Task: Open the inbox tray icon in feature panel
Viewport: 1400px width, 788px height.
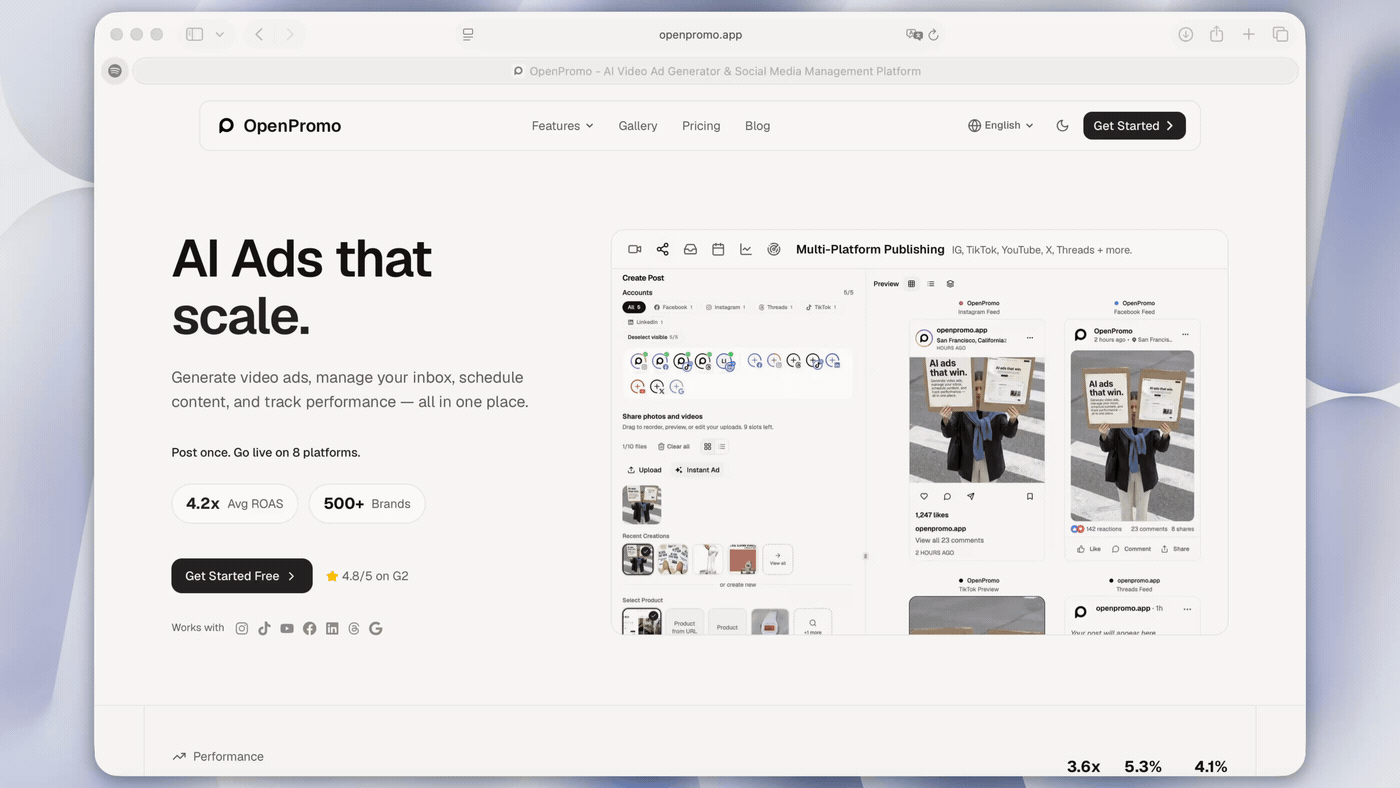Action: (x=690, y=250)
